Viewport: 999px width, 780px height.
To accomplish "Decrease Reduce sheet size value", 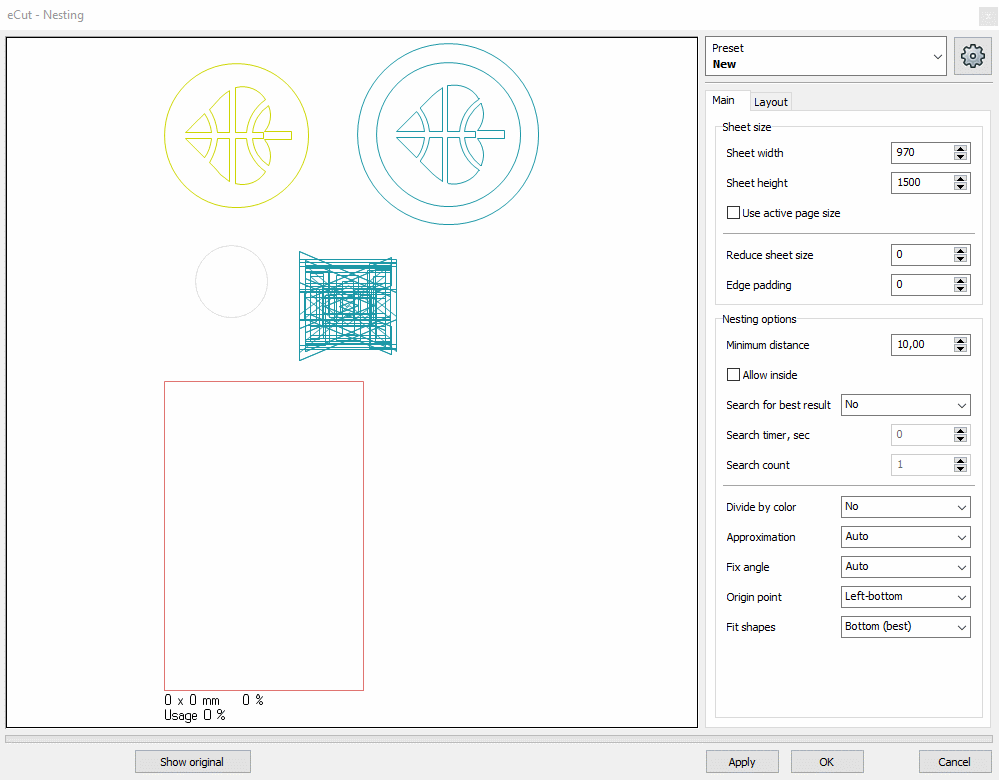I will pyautogui.click(x=960, y=259).
